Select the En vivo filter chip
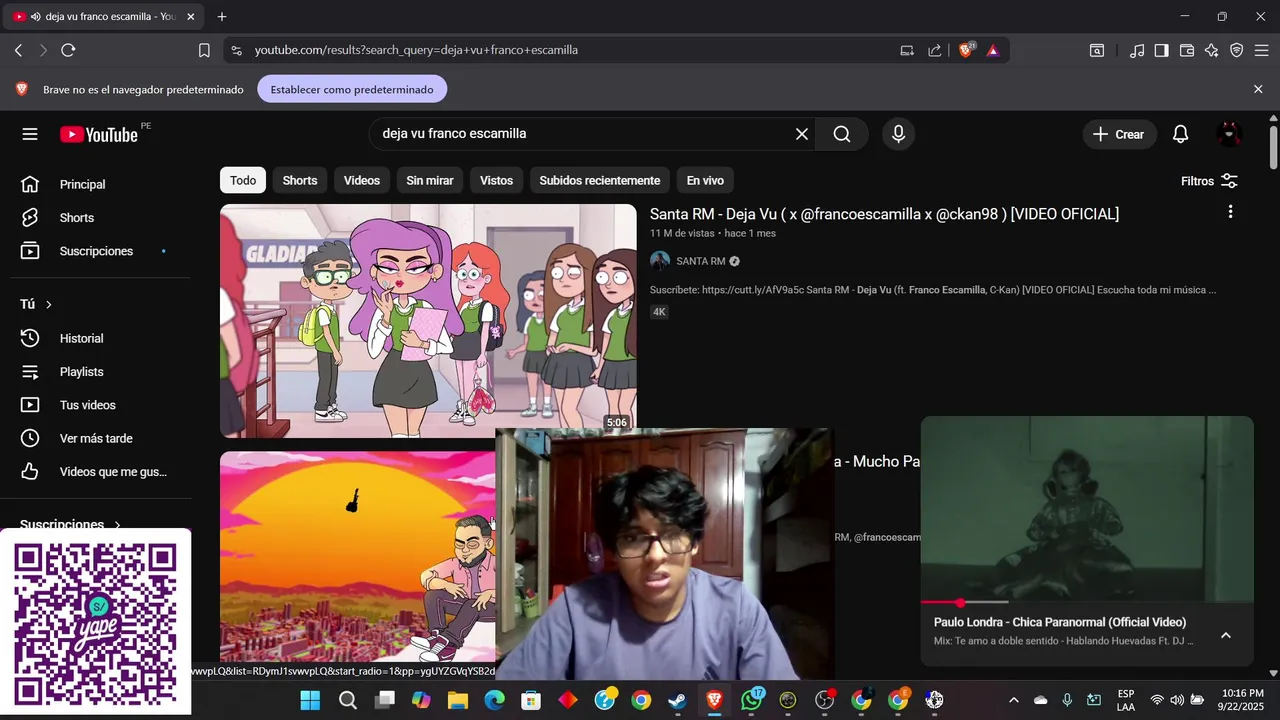 tap(705, 181)
